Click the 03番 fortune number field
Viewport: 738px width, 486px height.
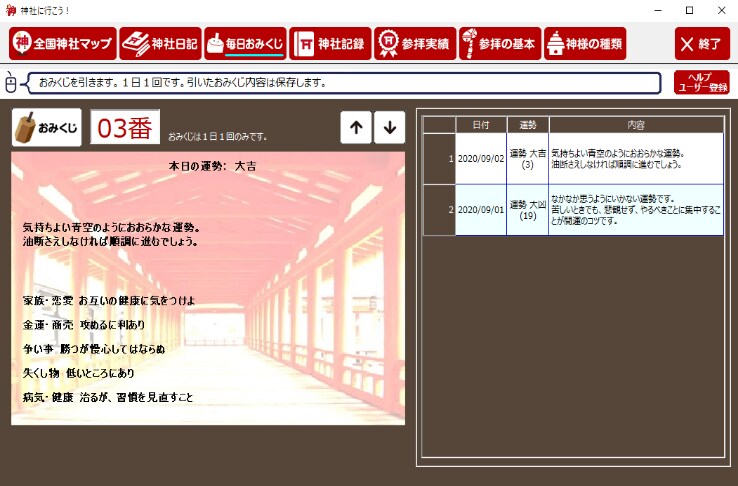pyautogui.click(x=125, y=128)
